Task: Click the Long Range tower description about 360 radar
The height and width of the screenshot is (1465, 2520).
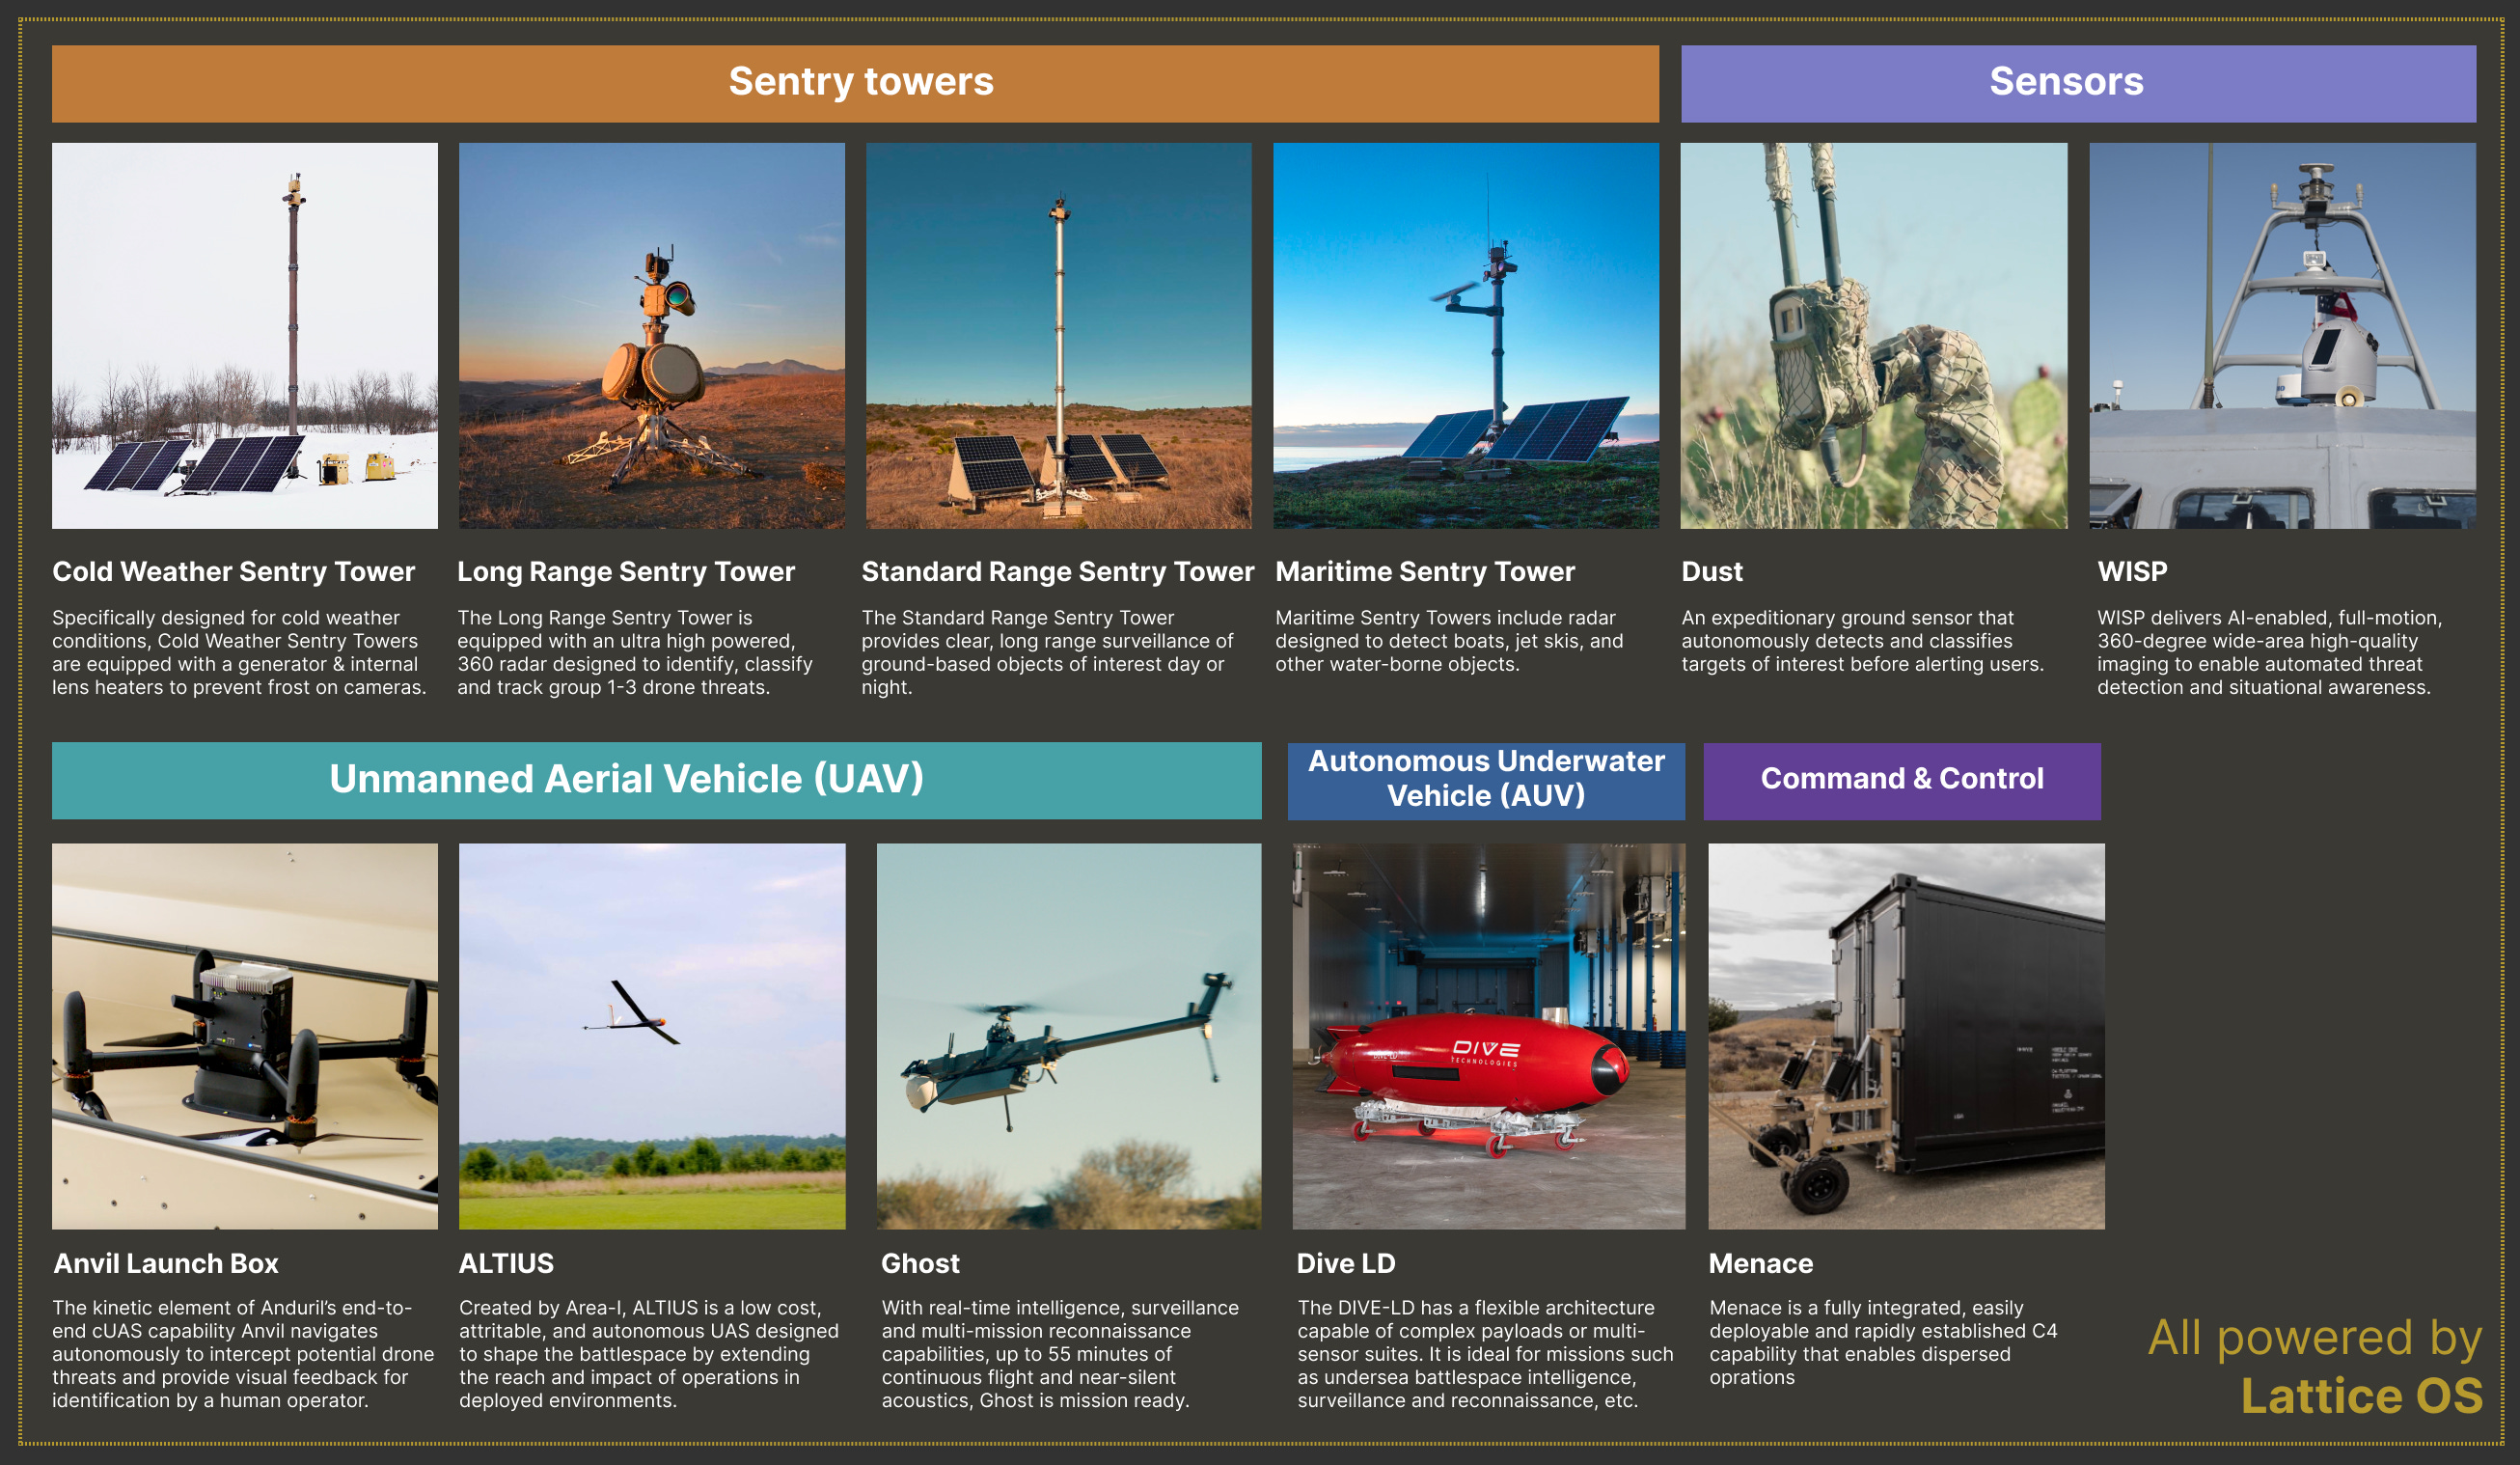Action: [635, 652]
